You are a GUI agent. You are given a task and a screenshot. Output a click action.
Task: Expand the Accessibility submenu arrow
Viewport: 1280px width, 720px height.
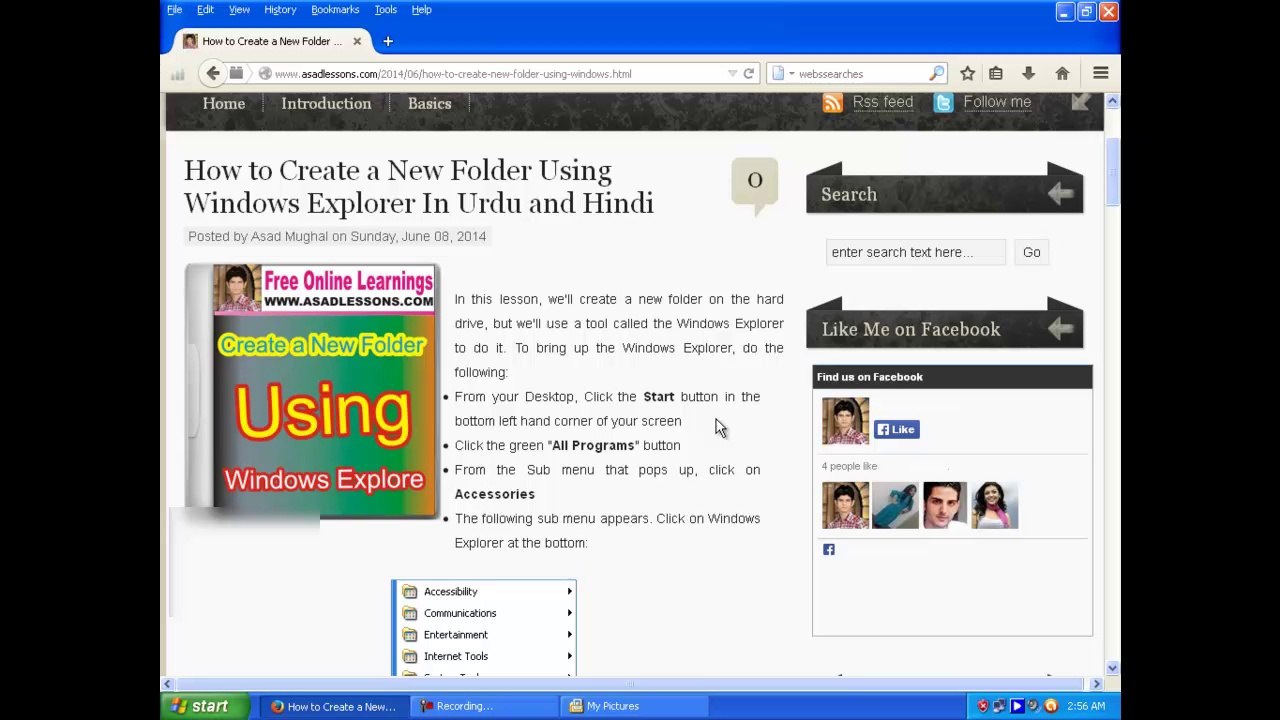coord(569,591)
